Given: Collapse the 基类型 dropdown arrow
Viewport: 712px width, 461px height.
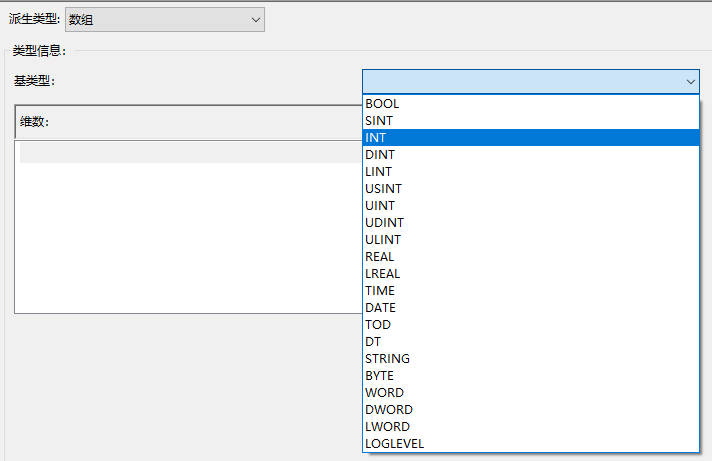Looking at the screenshot, I should pyautogui.click(x=690, y=81).
